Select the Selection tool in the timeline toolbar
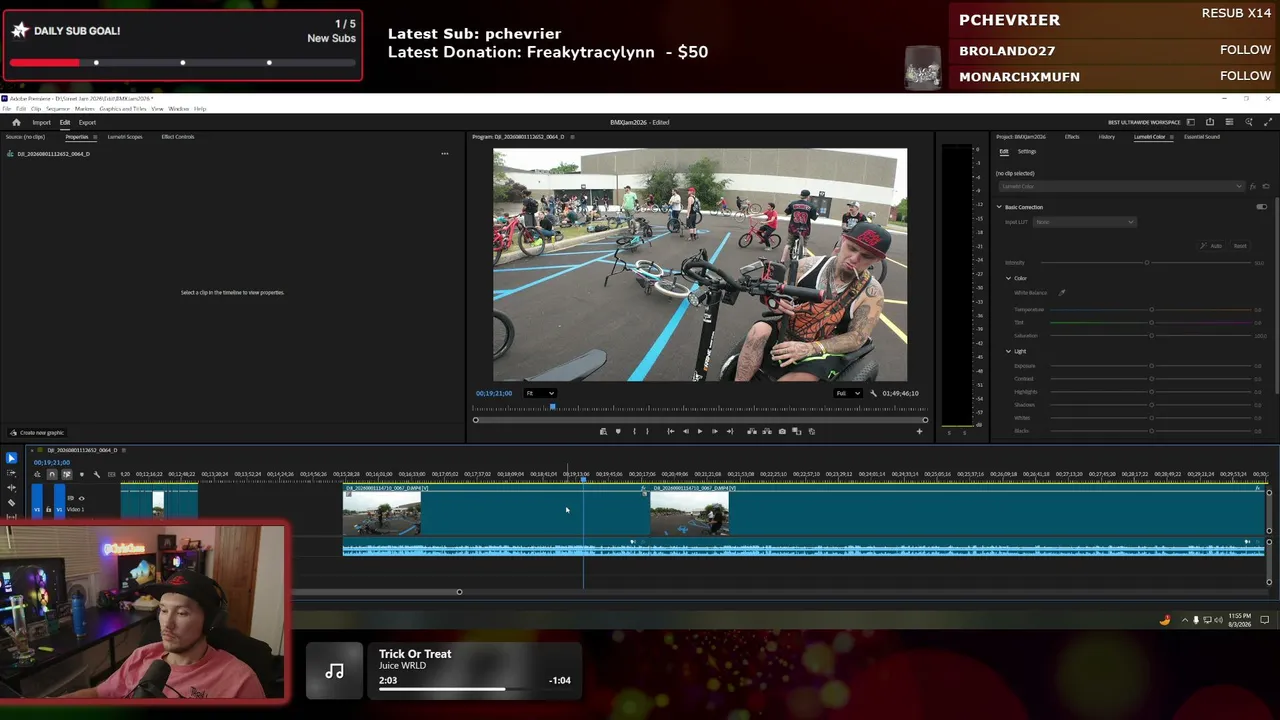 point(11,458)
